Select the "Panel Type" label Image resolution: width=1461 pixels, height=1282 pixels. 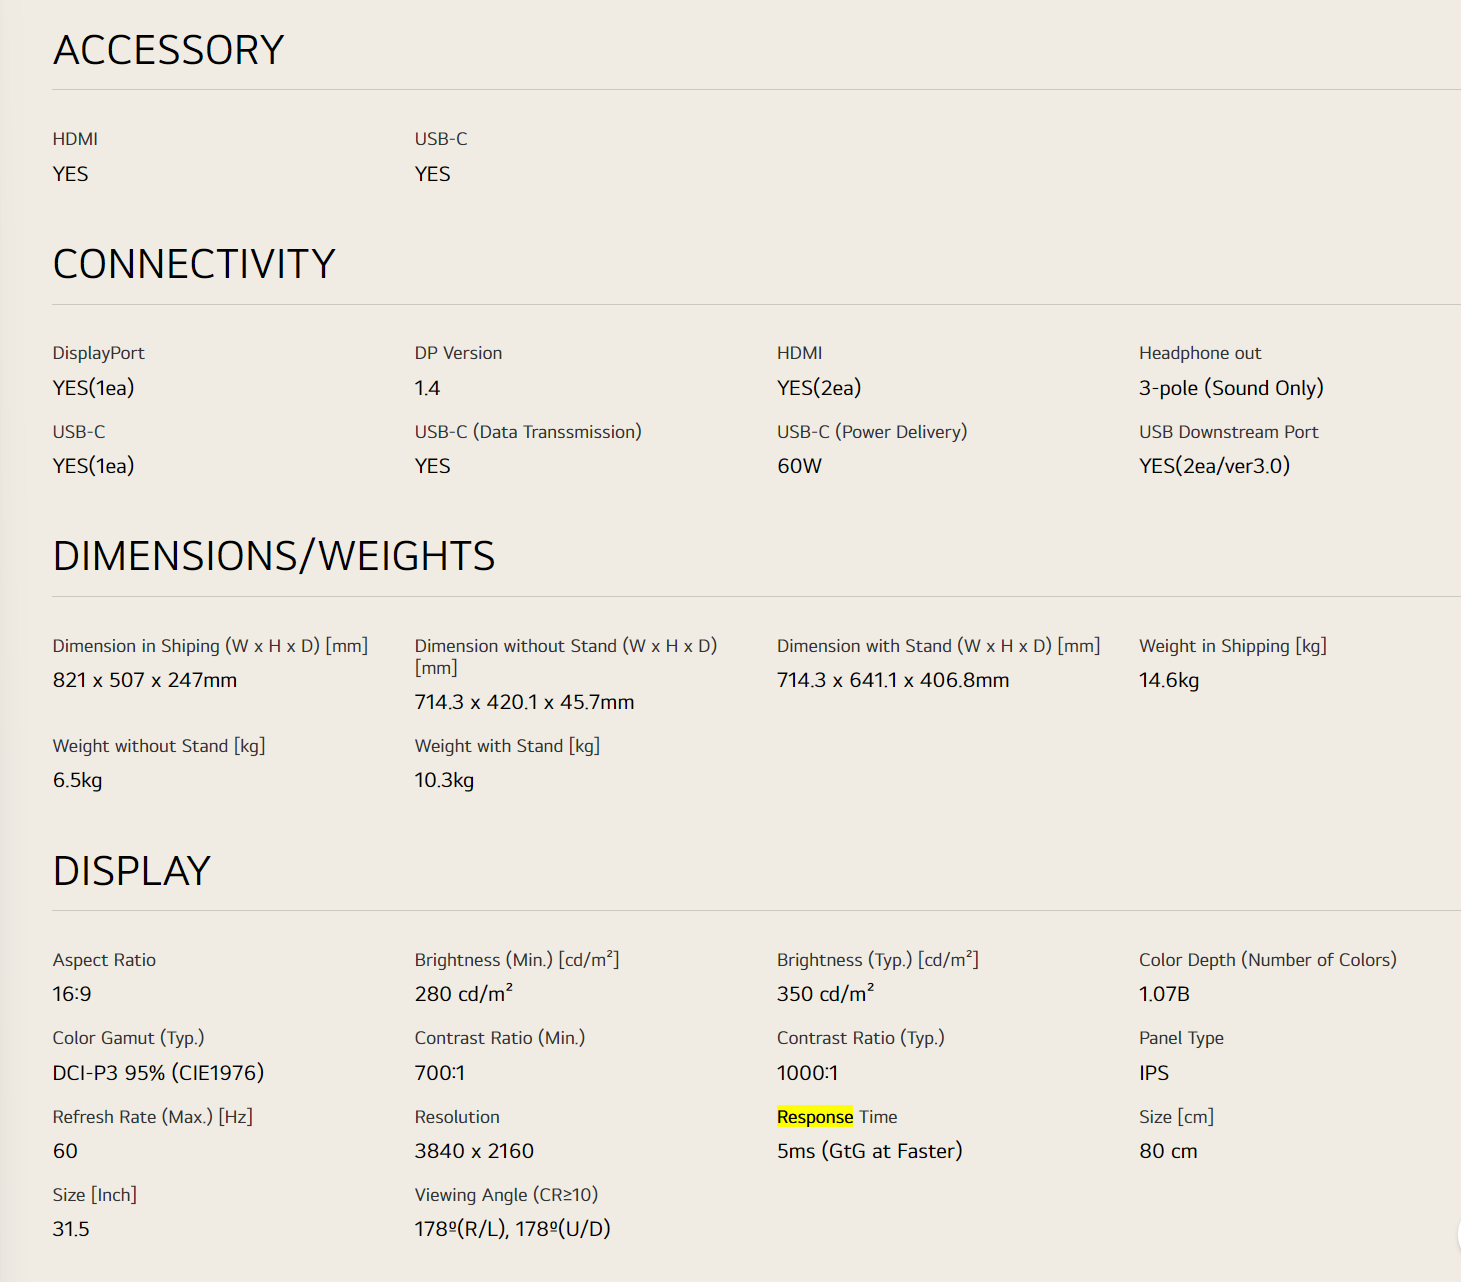1181,1038
